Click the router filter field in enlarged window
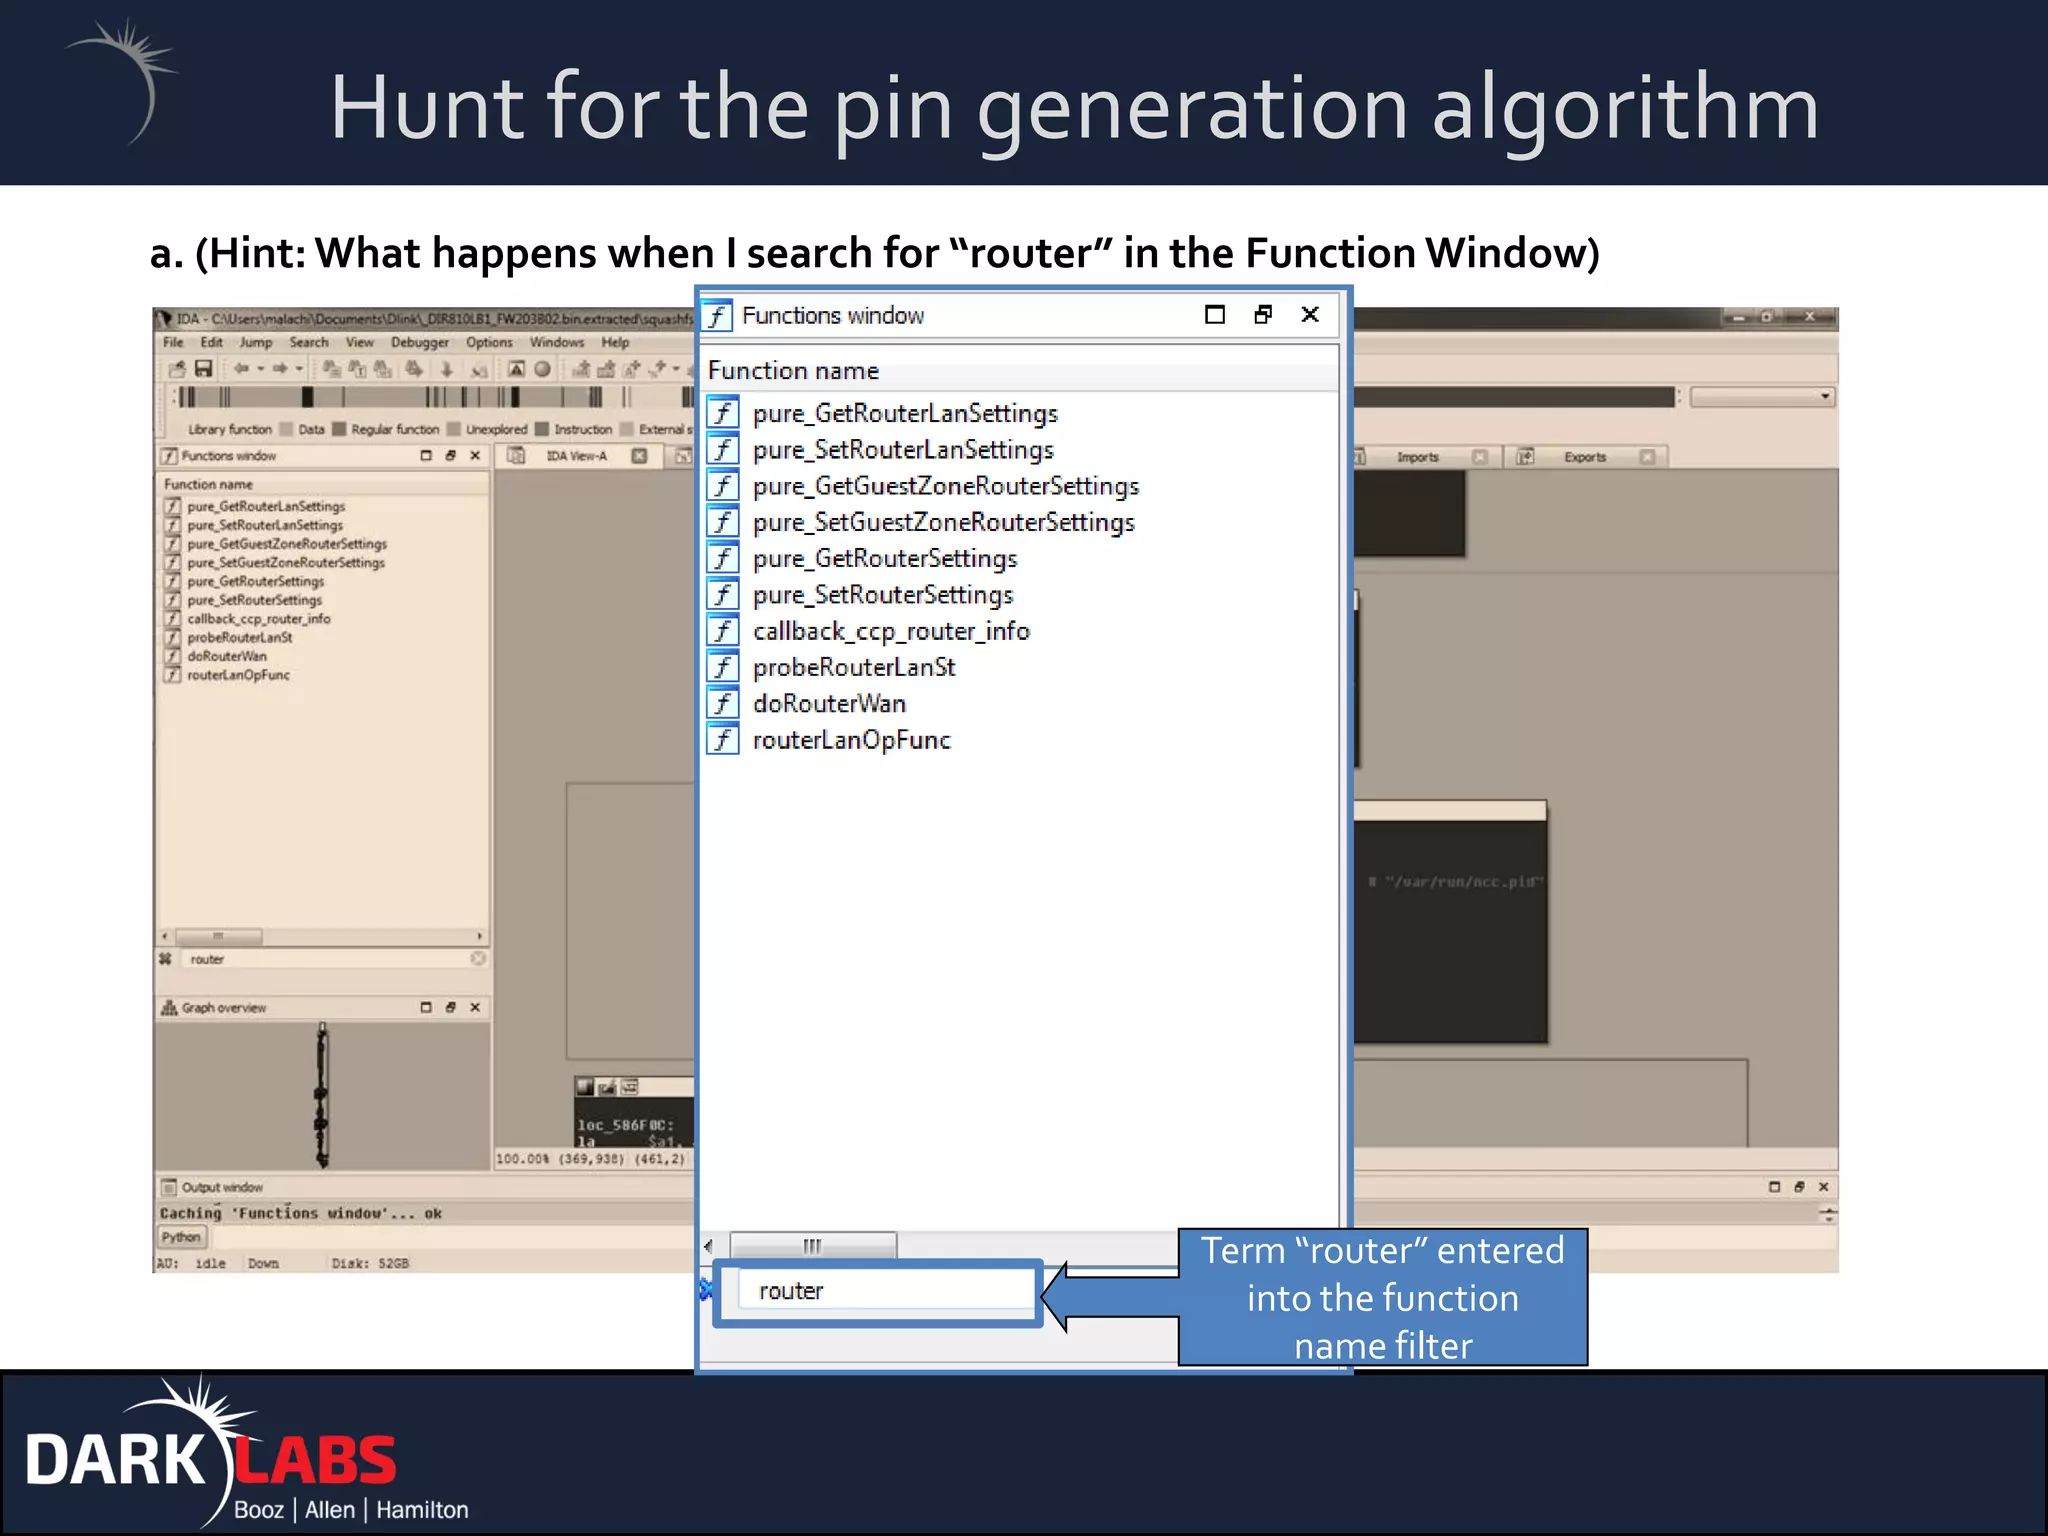Image resolution: width=2048 pixels, height=1536 pixels. click(885, 1291)
